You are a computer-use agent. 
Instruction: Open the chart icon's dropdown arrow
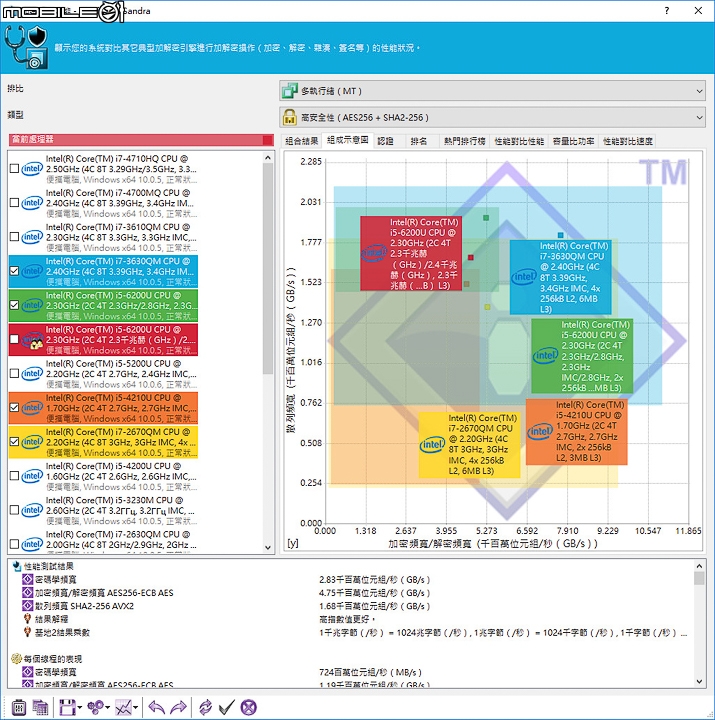tap(136, 708)
